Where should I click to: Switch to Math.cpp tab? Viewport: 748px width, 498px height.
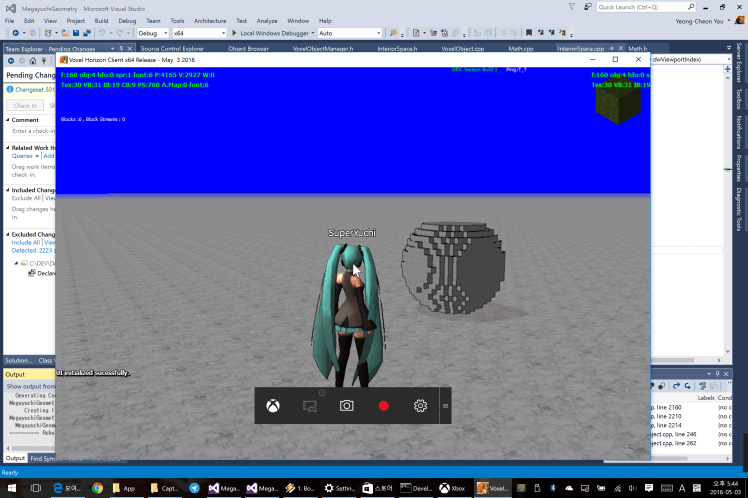[521, 49]
